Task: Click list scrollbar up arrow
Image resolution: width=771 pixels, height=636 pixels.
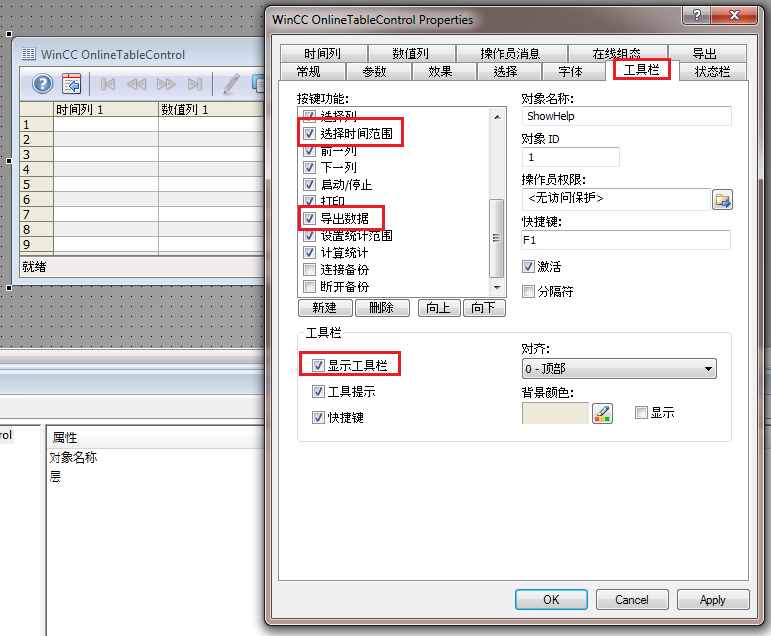Action: (x=497, y=117)
